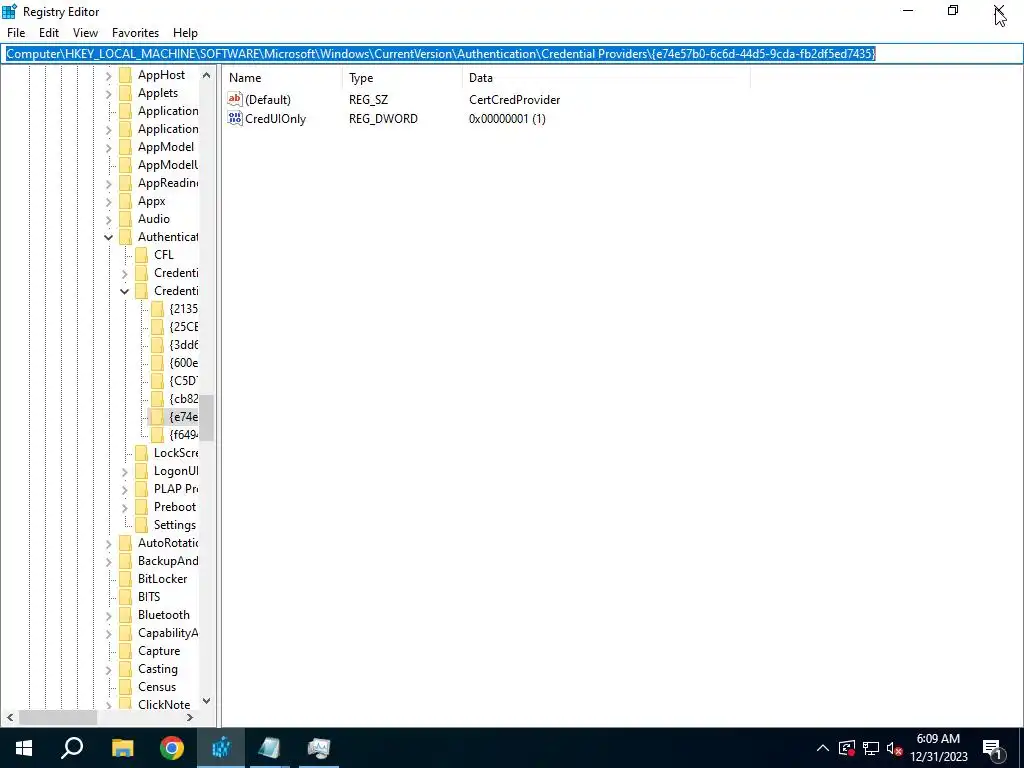
Task: Expand the Audio key
Action: [x=108, y=219]
